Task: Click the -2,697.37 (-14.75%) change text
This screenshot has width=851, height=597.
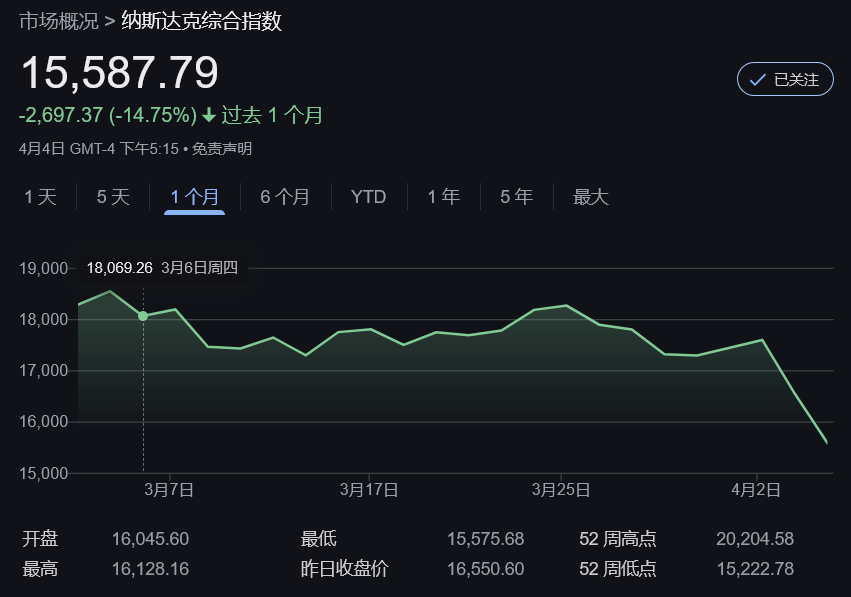Action: pyautogui.click(x=108, y=115)
